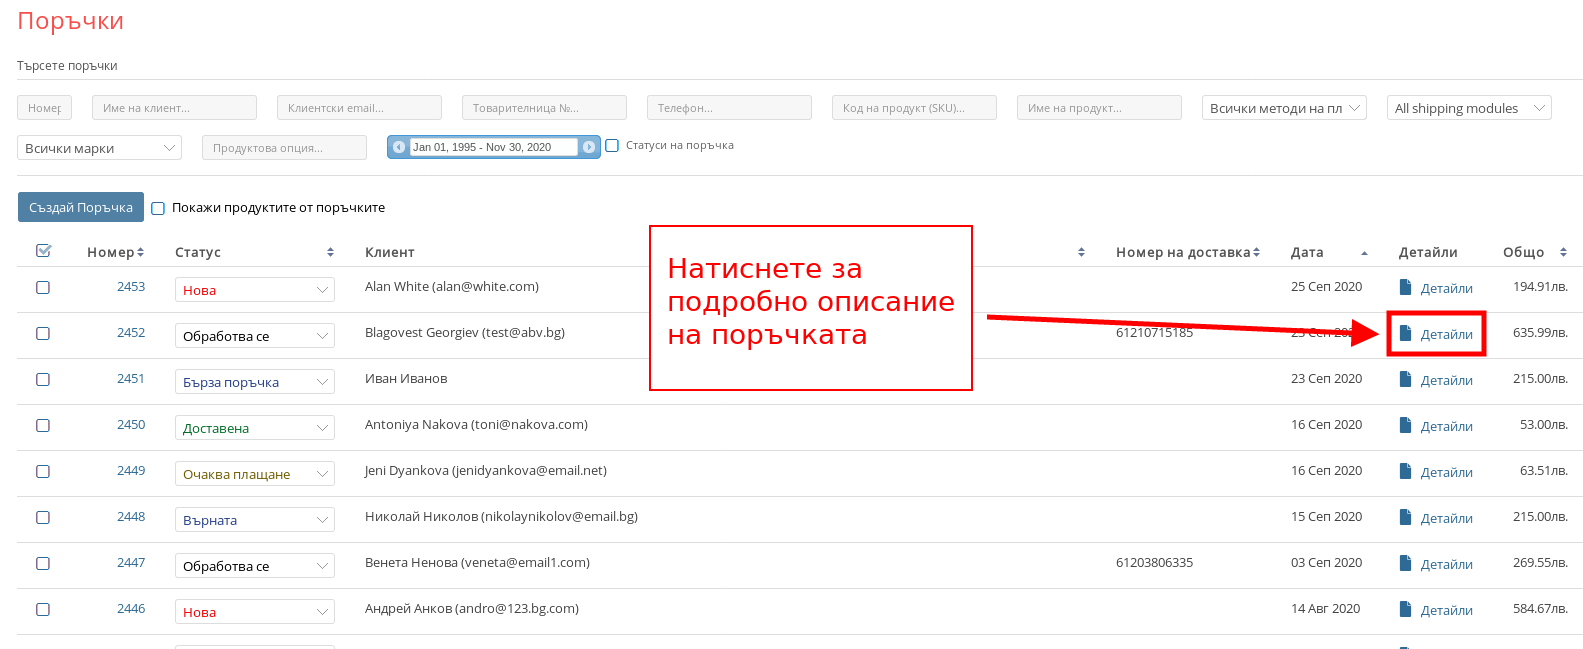
Task: Click document icon for order 2447
Action: [x=1405, y=563]
